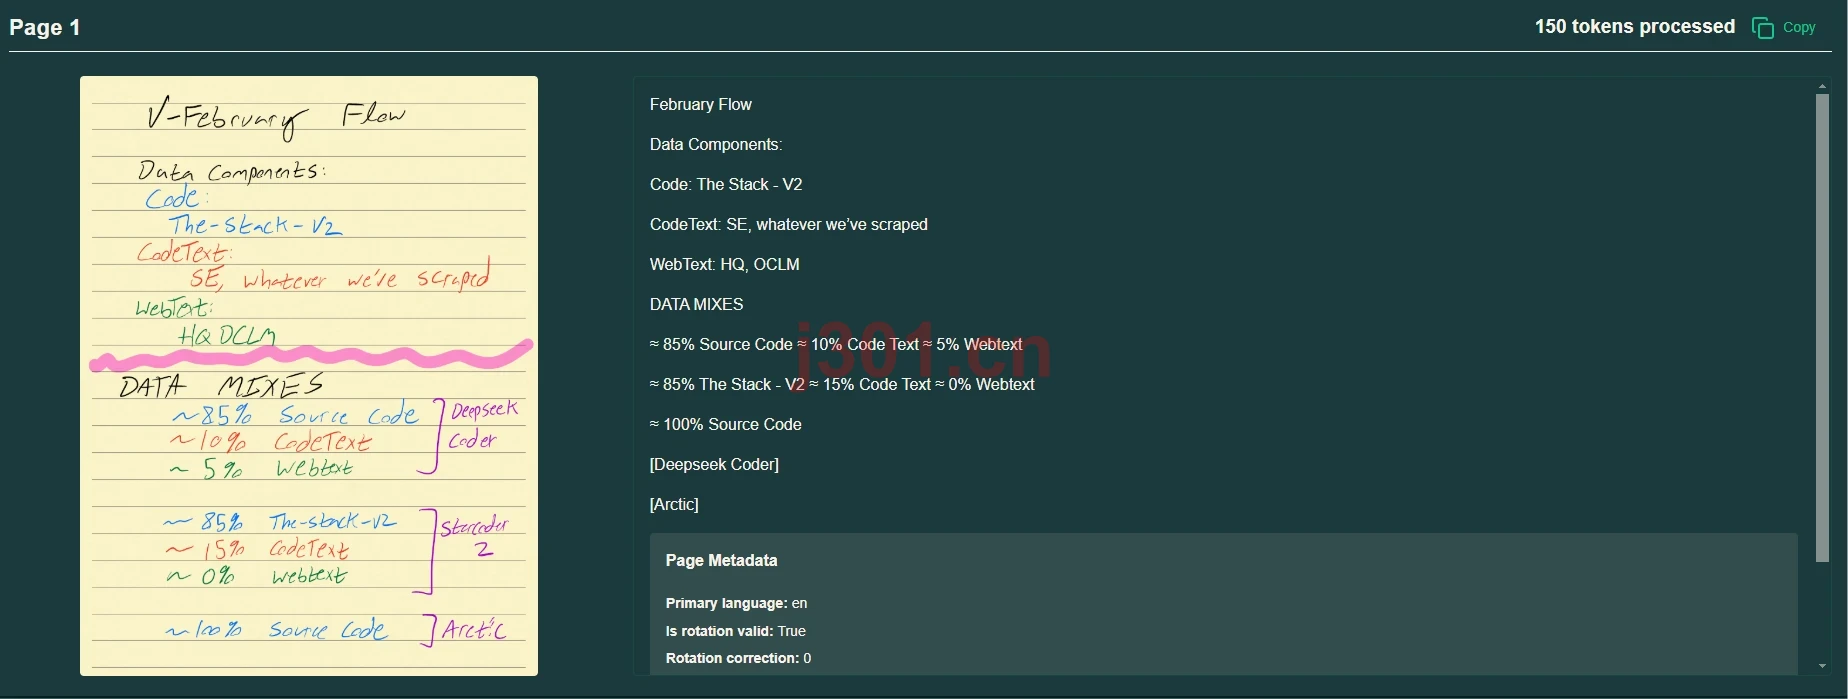The width and height of the screenshot is (1848, 699).
Task: Click the Copy text link
Action: coord(1799,28)
